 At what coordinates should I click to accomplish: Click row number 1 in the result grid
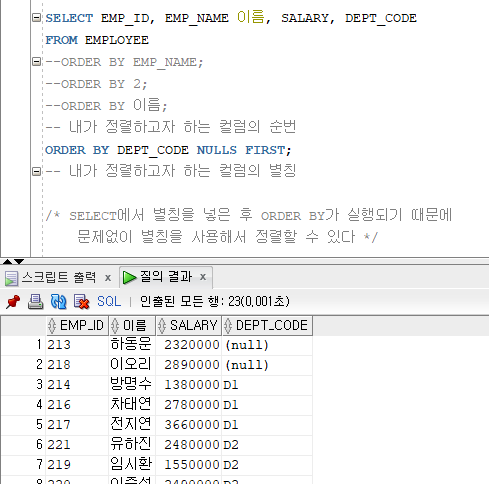point(24,345)
